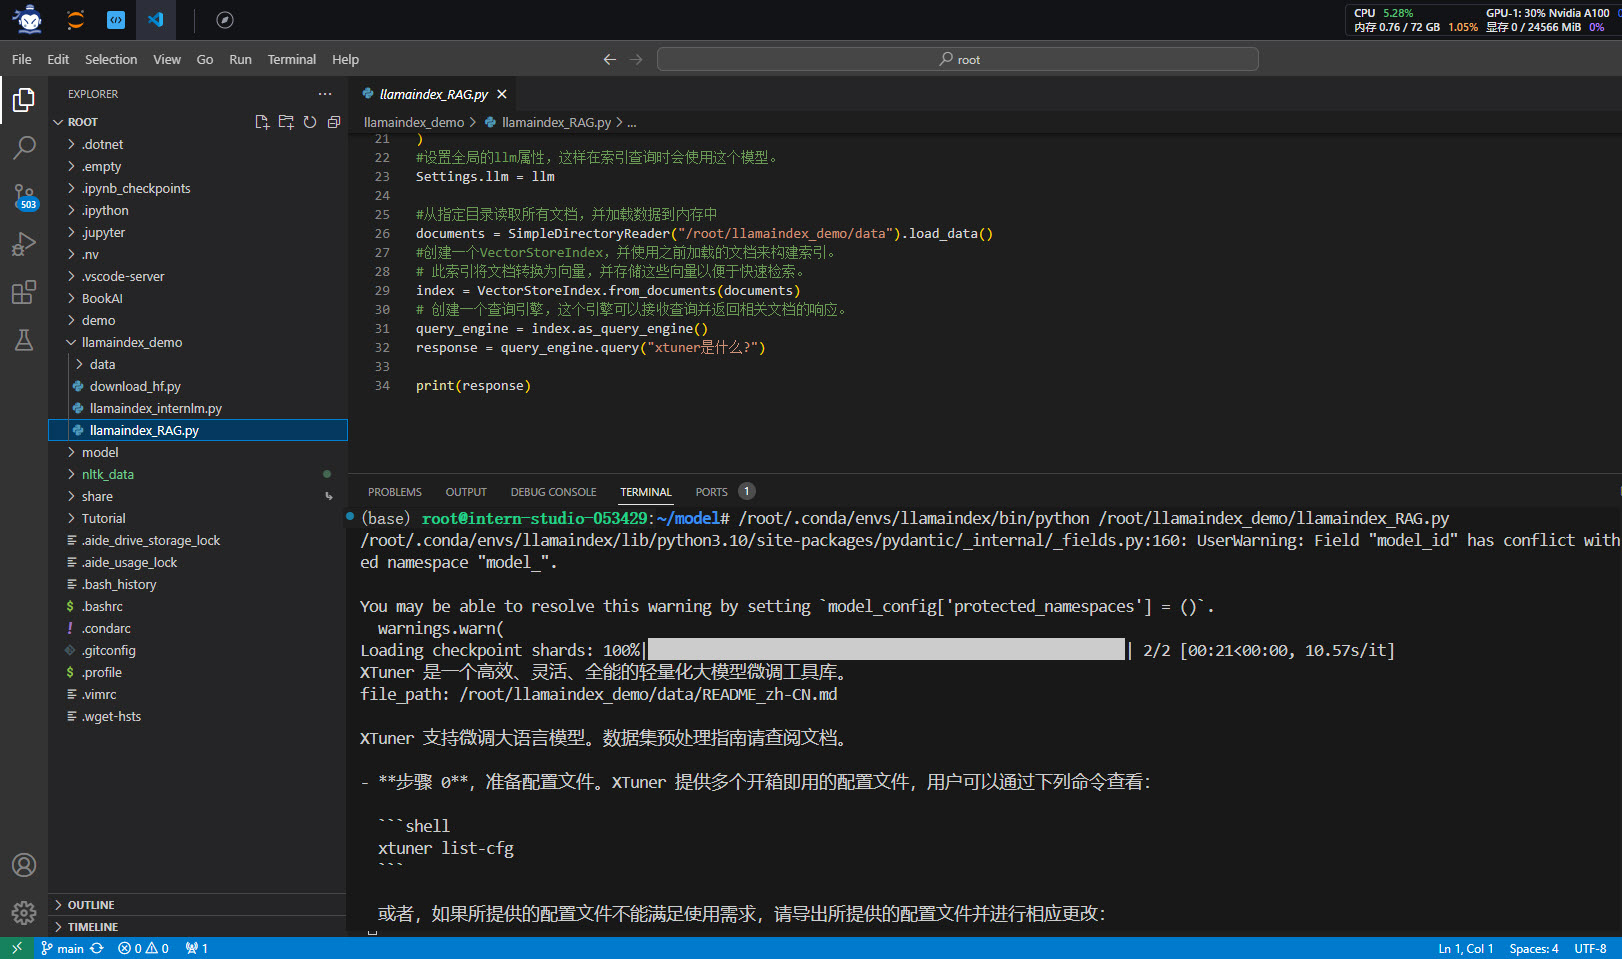The image size is (1622, 959).
Task: Synchronize changes via status bar sync icon
Action: point(97,948)
